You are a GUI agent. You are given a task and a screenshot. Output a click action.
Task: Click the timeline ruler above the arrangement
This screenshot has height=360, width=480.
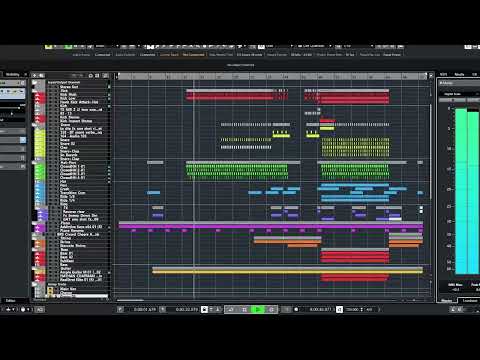coord(272,76)
